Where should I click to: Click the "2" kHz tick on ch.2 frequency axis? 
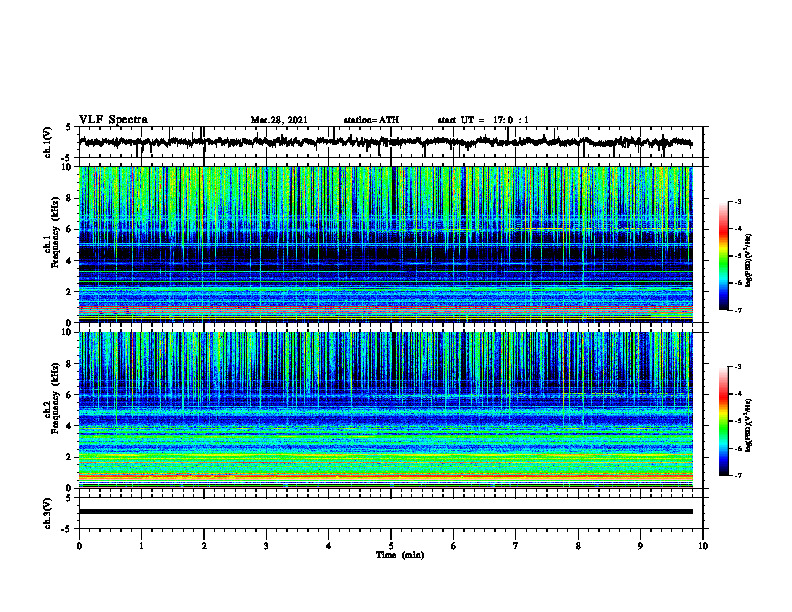pos(70,456)
